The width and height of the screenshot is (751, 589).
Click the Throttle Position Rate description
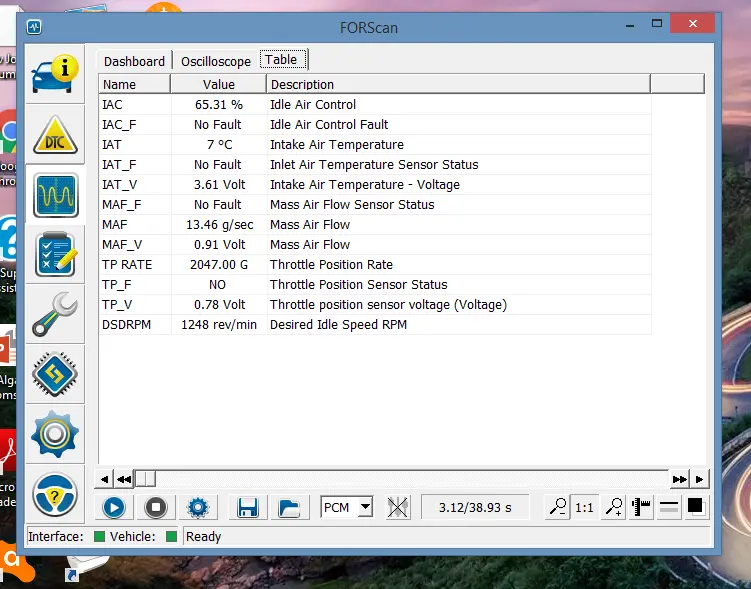coord(331,265)
